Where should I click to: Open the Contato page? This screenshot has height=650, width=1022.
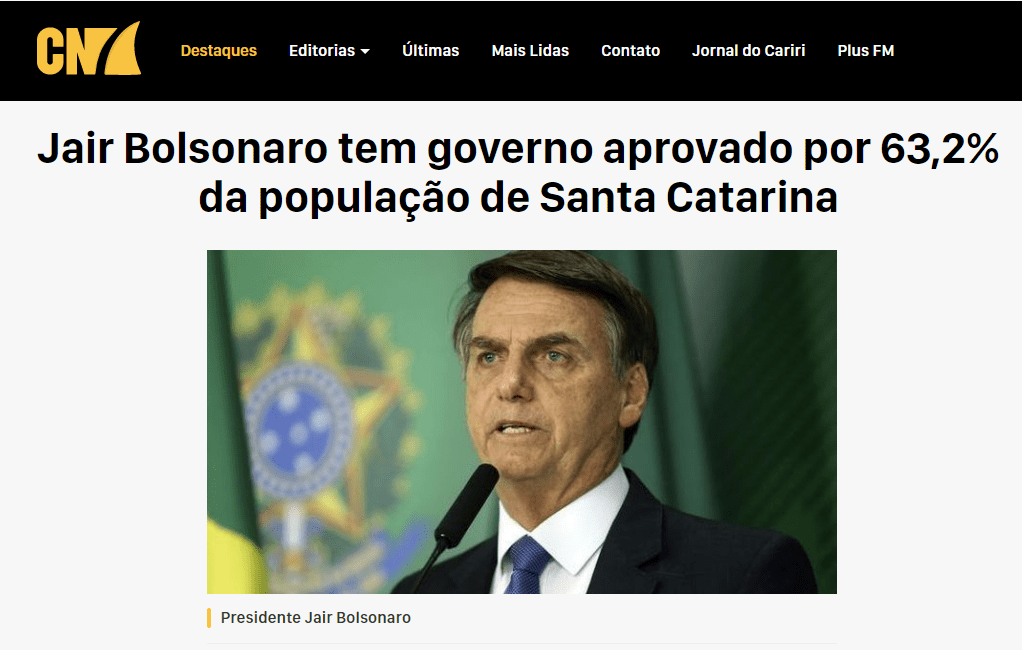[630, 51]
